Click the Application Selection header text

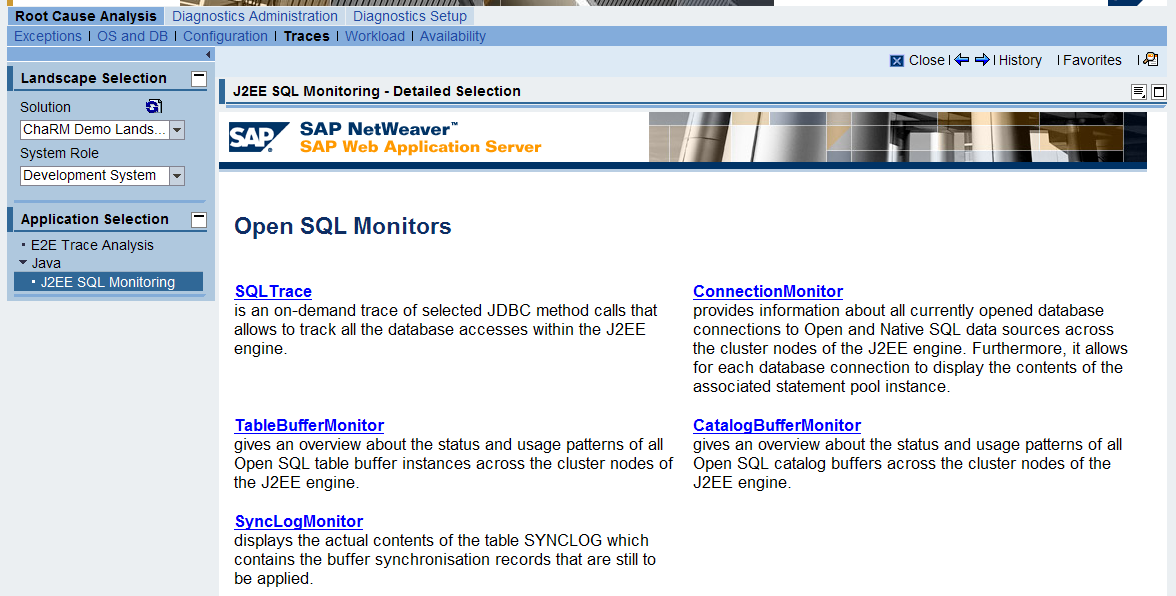(94, 219)
